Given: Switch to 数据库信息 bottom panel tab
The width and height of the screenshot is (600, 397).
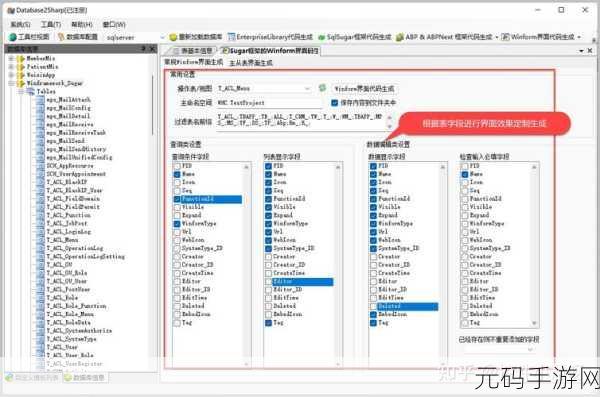Looking at the screenshot, I should coord(85,377).
